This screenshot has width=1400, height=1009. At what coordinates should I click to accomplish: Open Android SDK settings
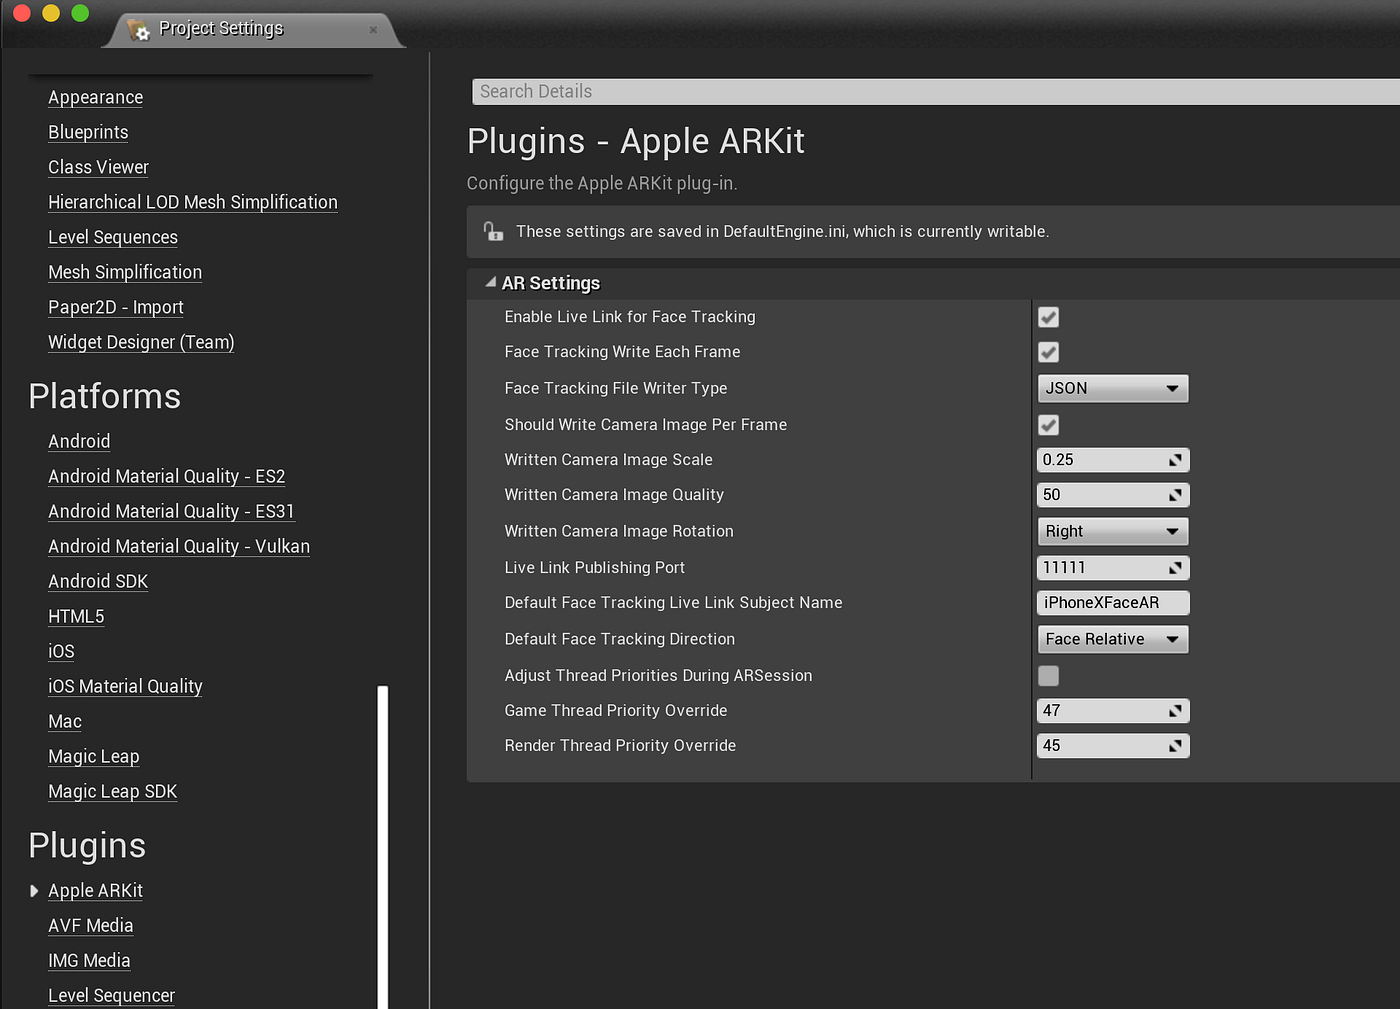98,581
